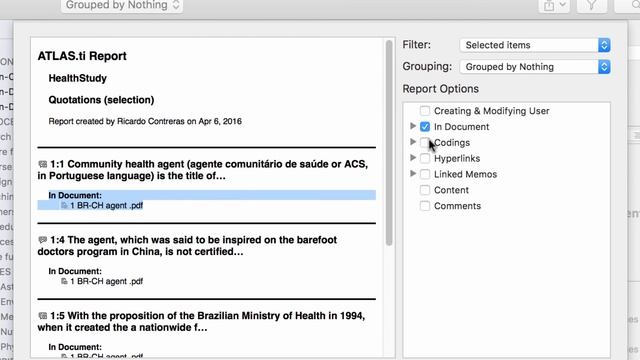The width and height of the screenshot is (640, 360).
Task: Open the Filter dropdown showing Selected items
Action: click(535, 45)
